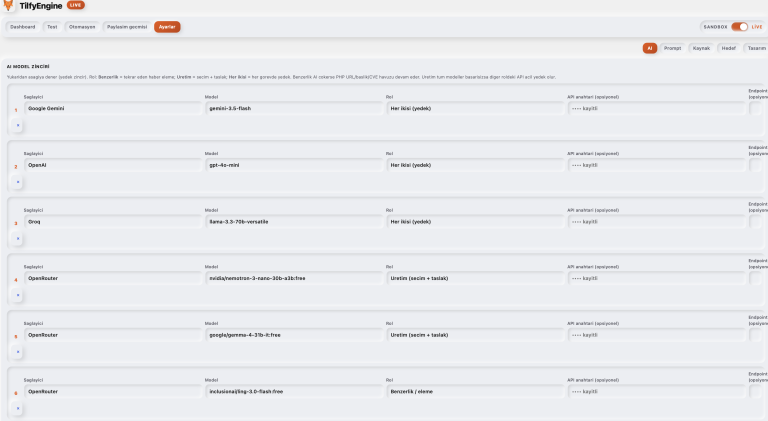This screenshot has width=768, height=421.
Task: Toggle the SANDBOX / LIVE switch
Action: [740, 27]
